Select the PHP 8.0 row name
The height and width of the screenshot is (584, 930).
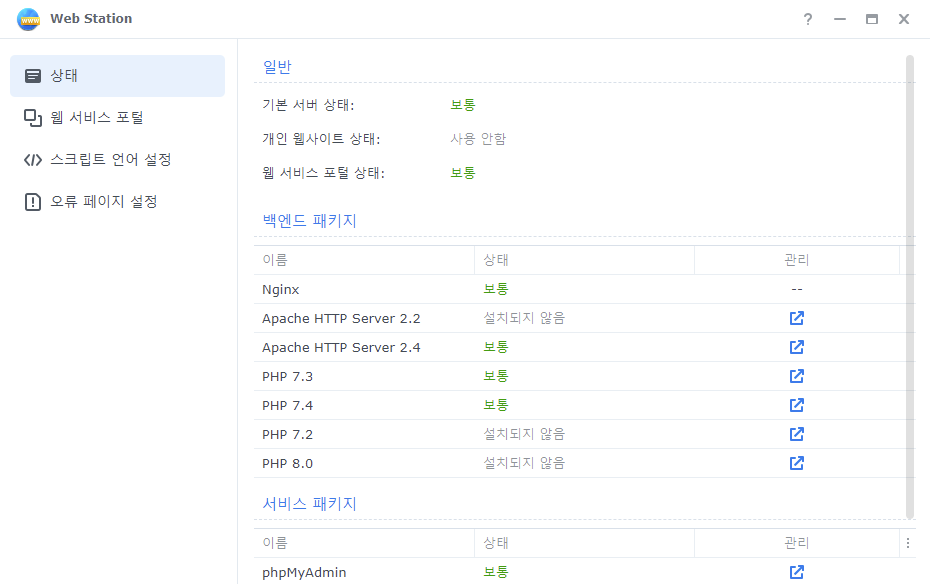(x=288, y=464)
